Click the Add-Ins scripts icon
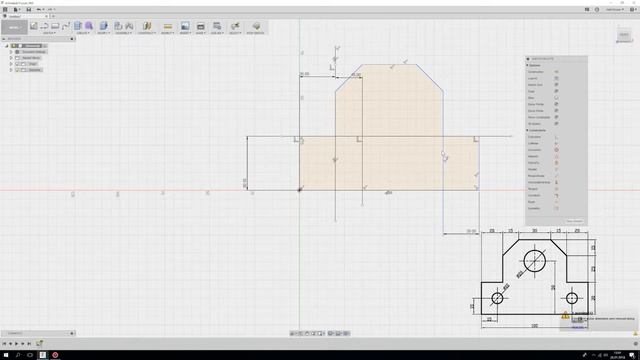The image size is (640, 360). 217,26
